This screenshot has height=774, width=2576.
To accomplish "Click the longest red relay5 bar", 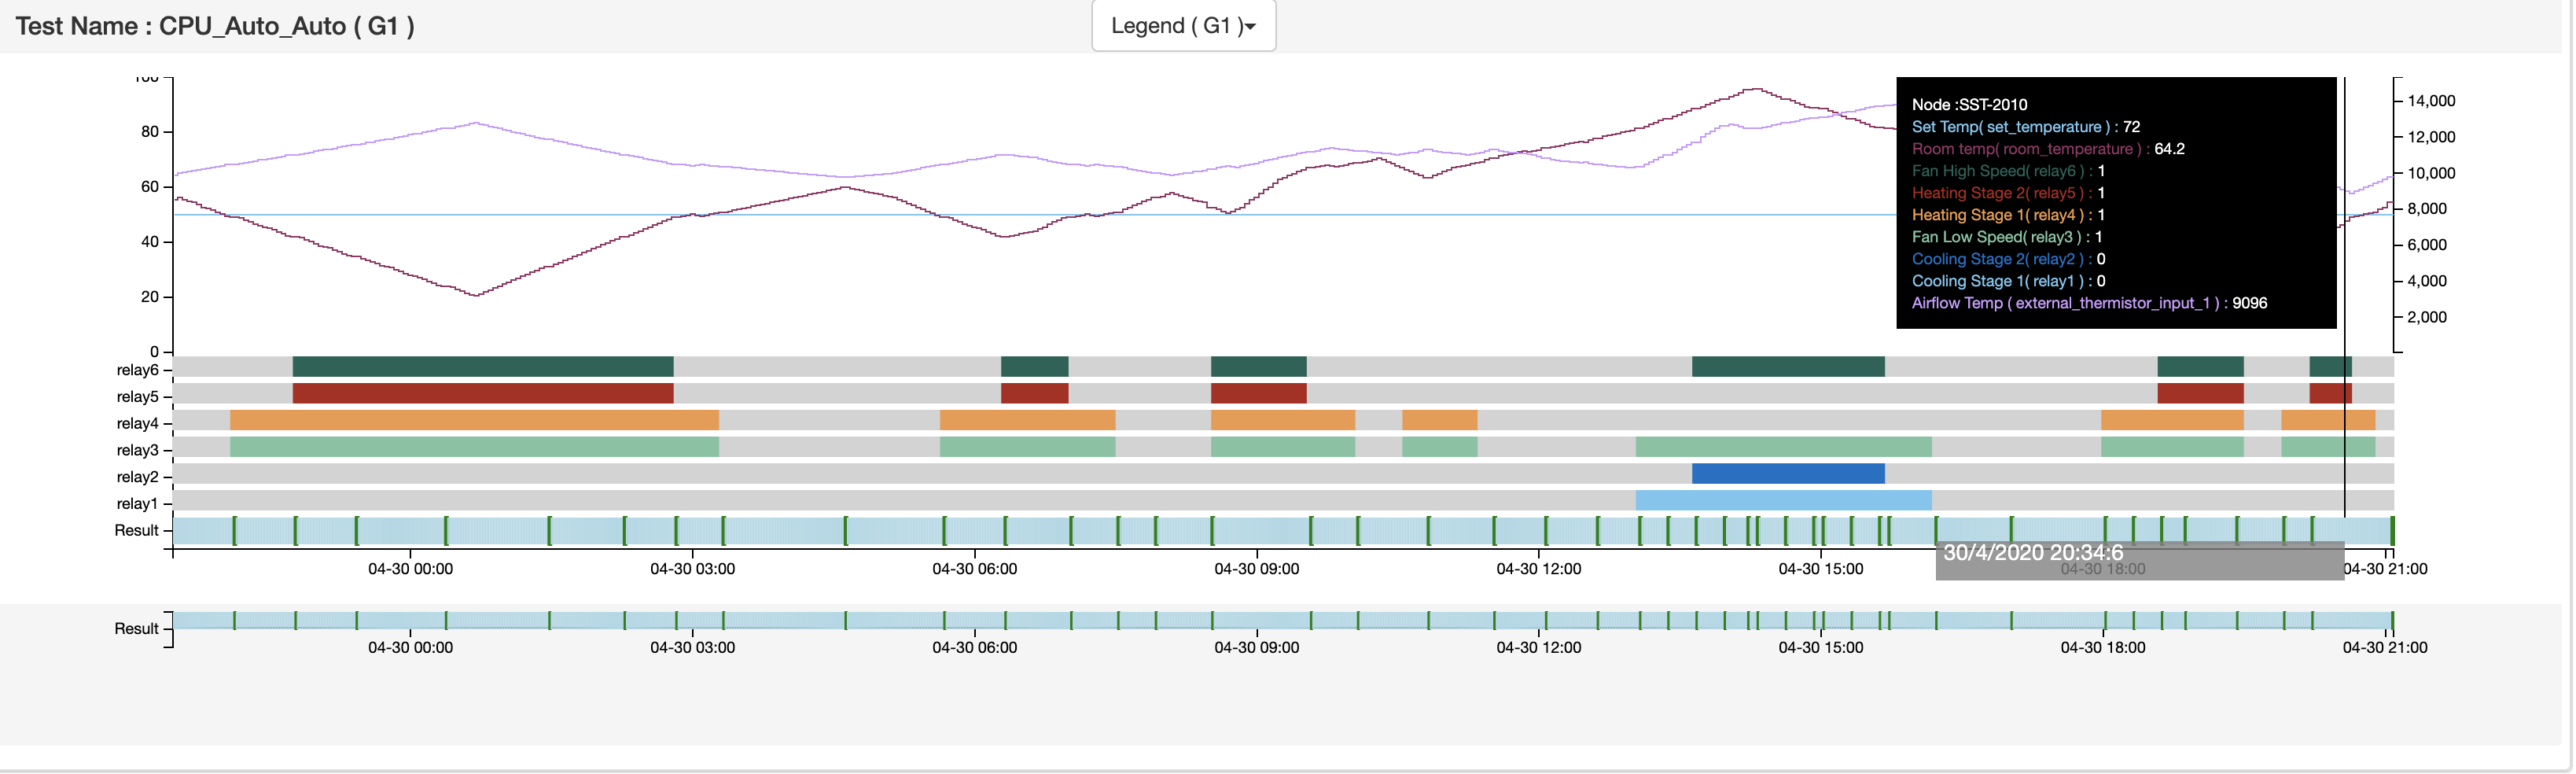I will (x=482, y=394).
